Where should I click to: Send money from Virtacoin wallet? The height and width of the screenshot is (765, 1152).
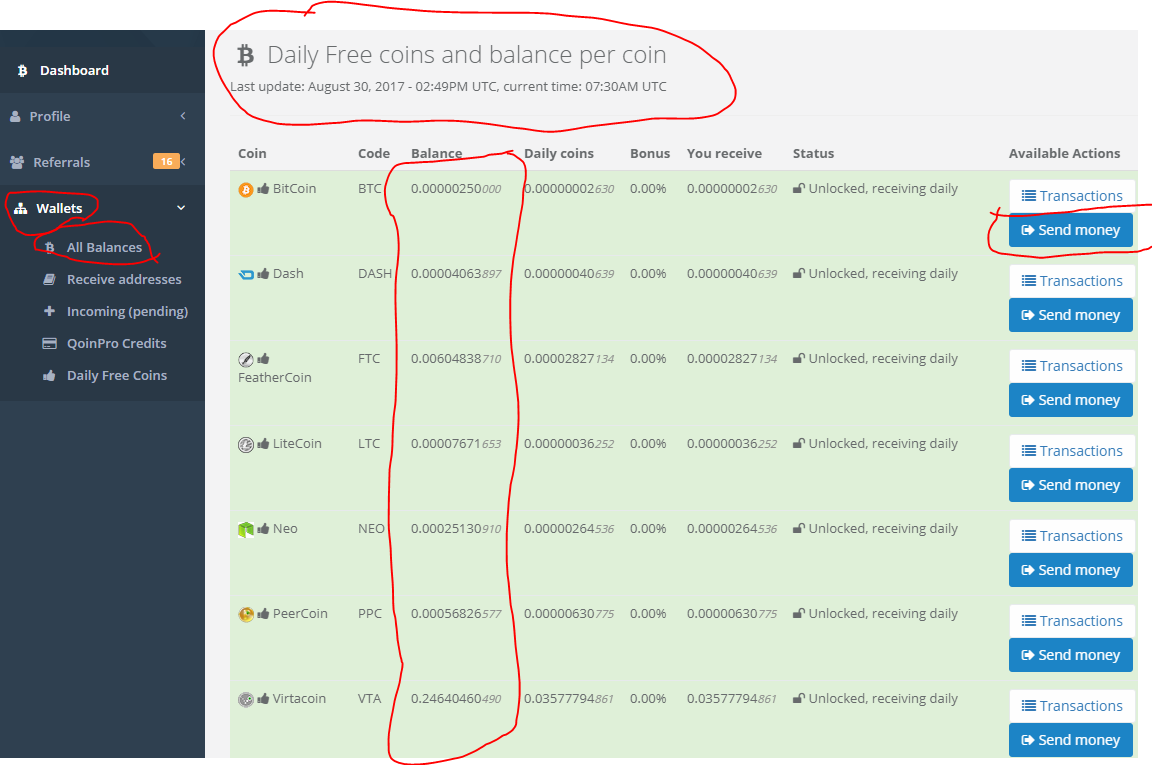(1070, 740)
